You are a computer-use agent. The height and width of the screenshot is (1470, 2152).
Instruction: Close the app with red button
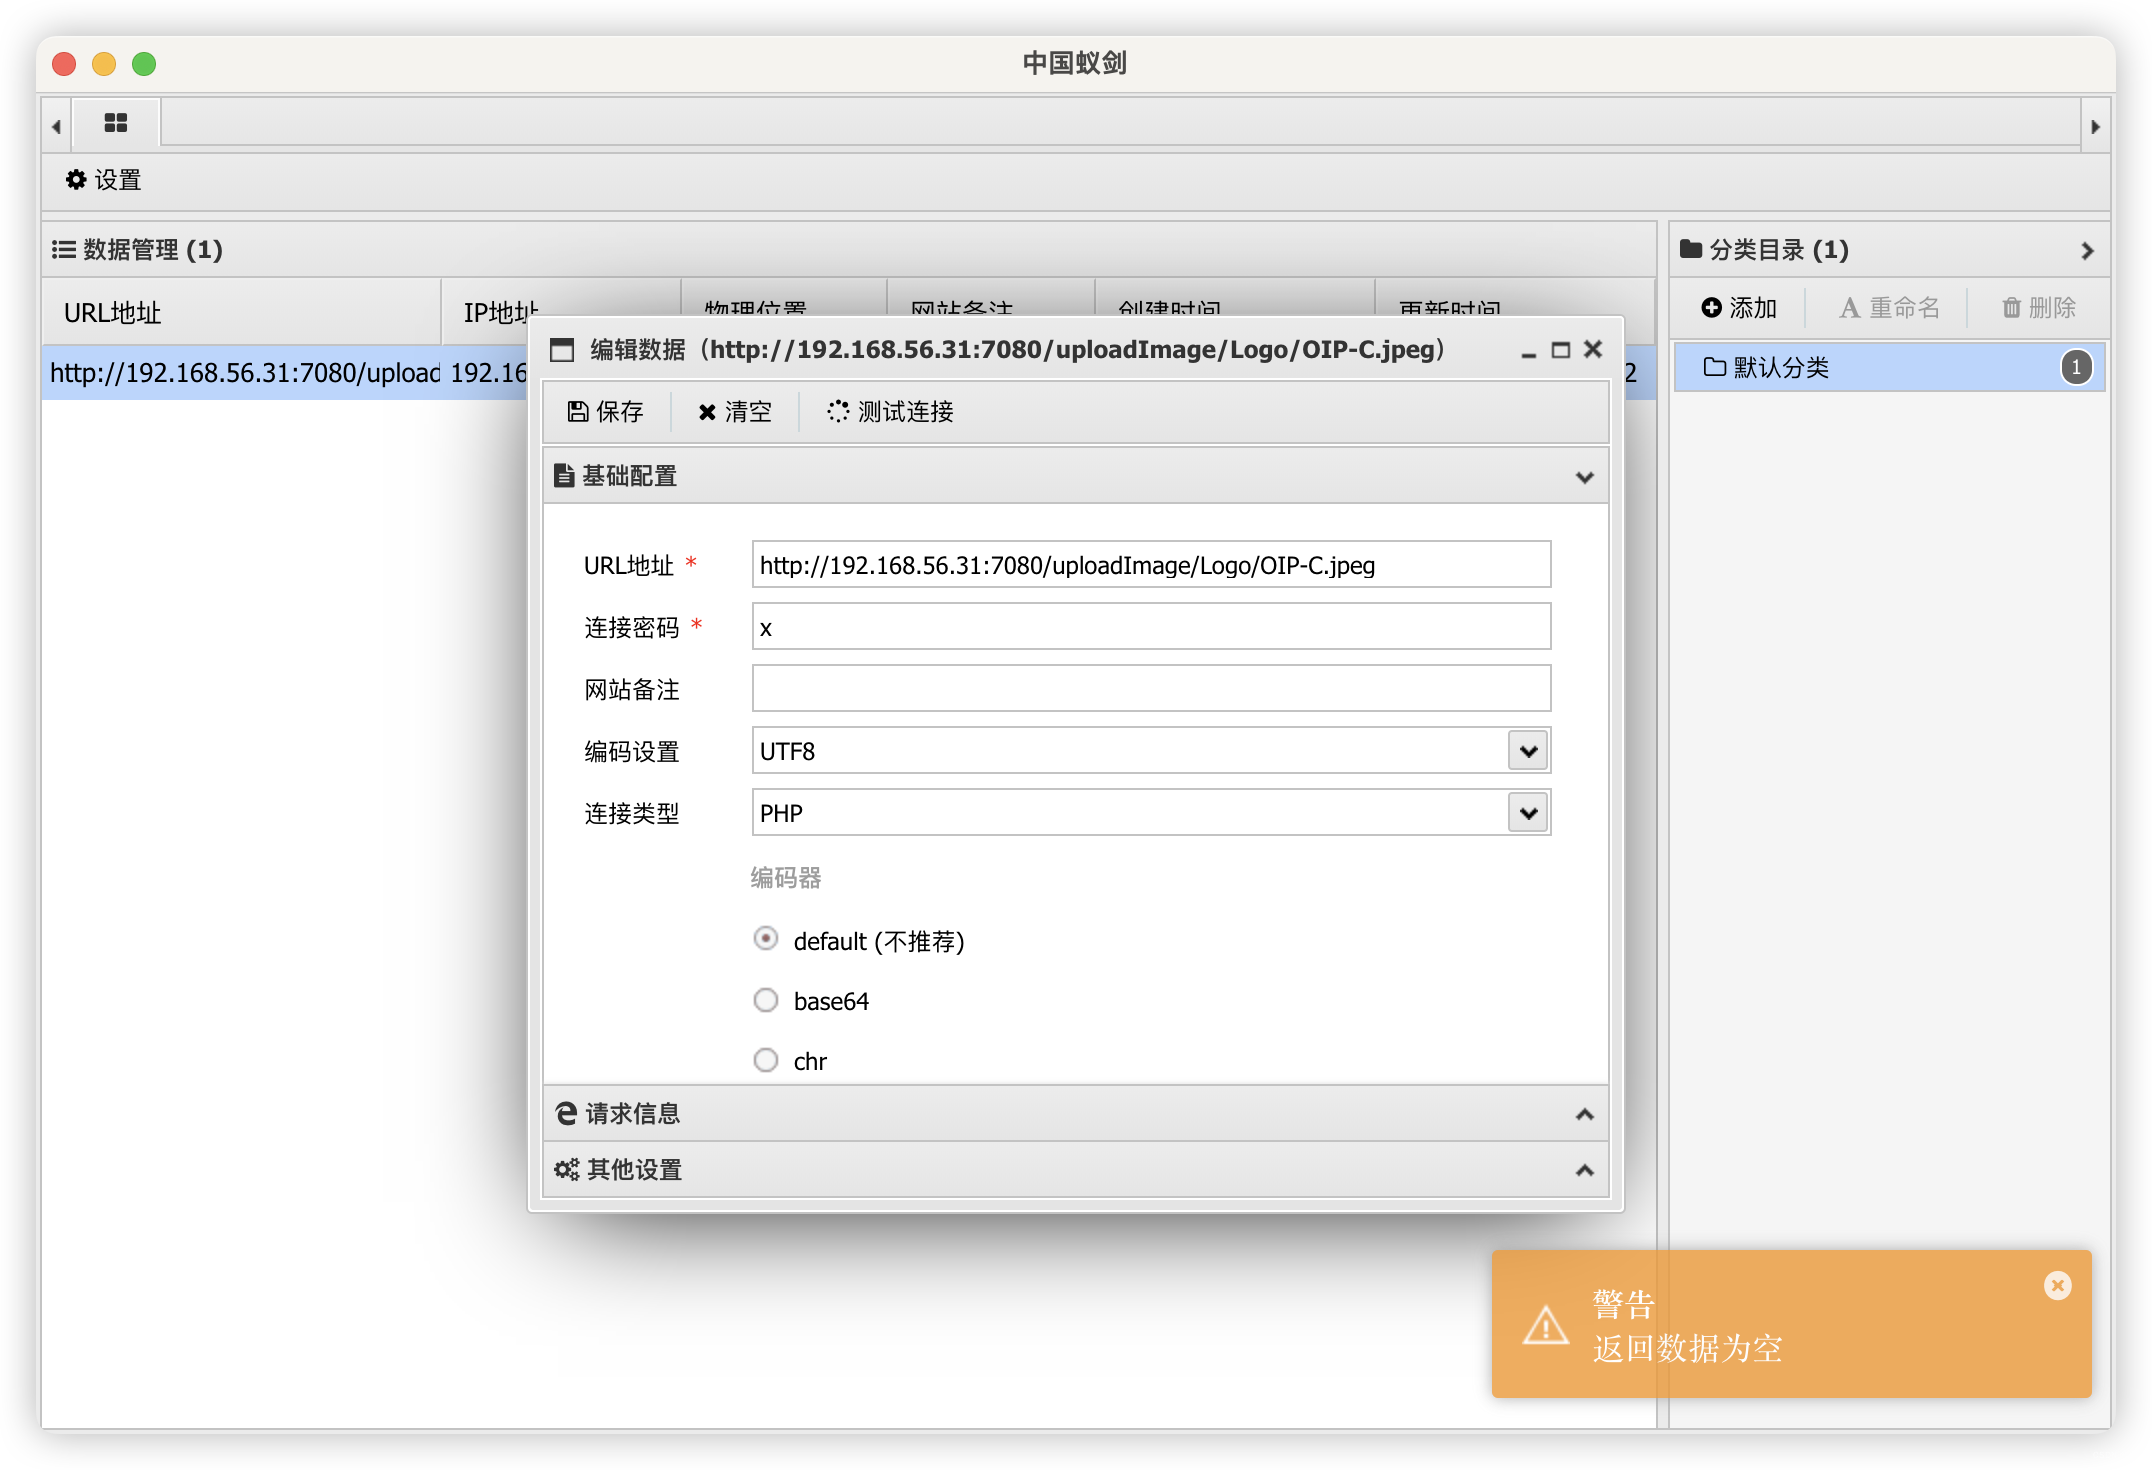tap(65, 64)
